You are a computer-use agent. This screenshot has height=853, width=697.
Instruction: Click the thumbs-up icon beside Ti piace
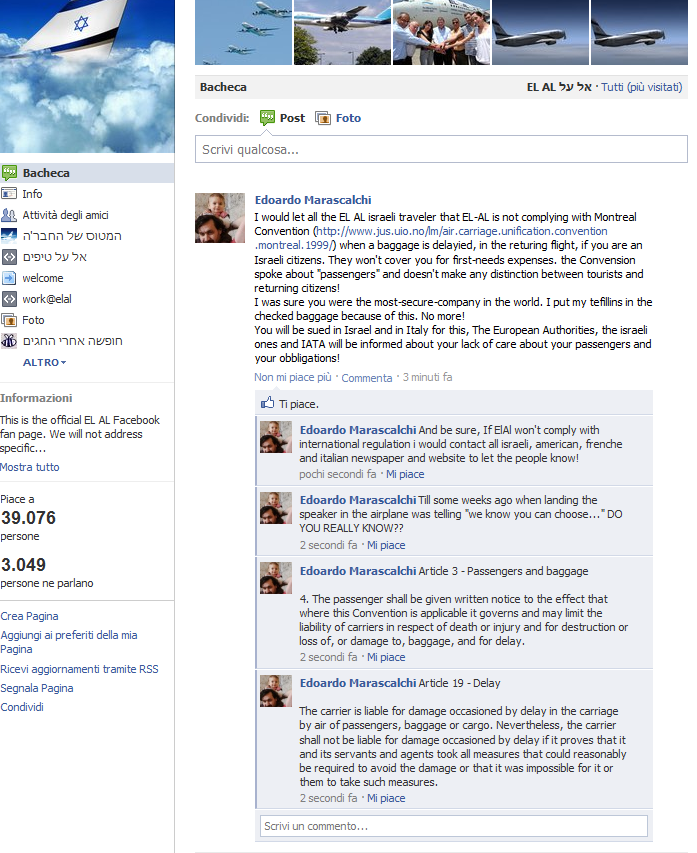tap(267, 403)
